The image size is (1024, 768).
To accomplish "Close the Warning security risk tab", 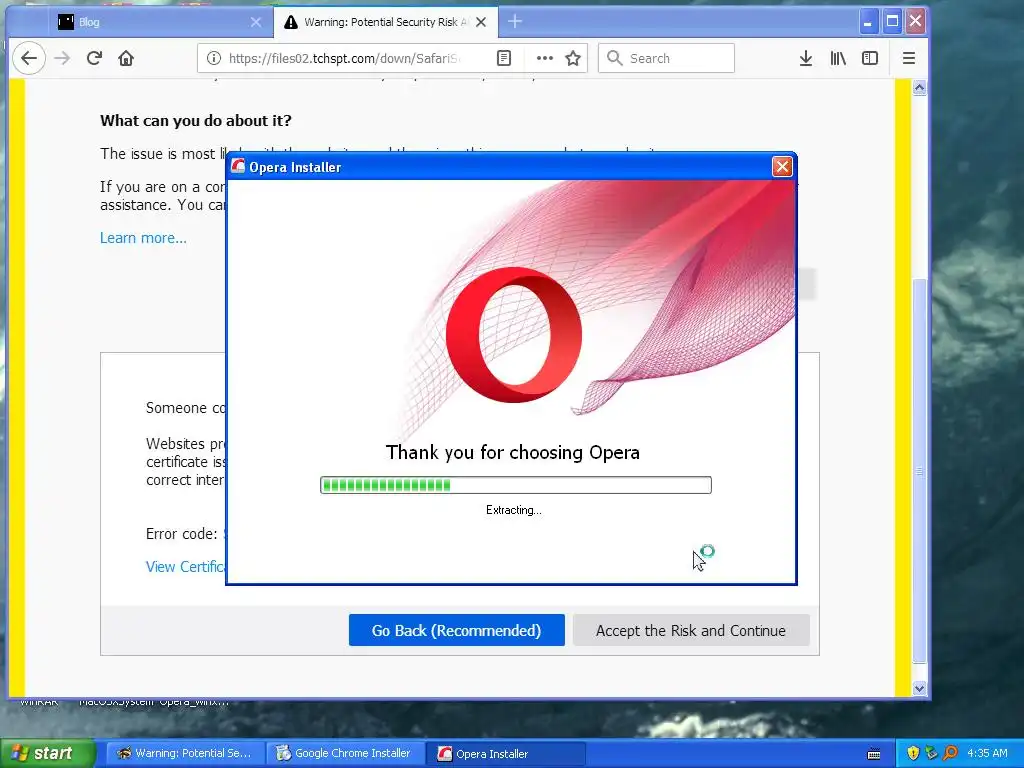I will click(x=481, y=22).
